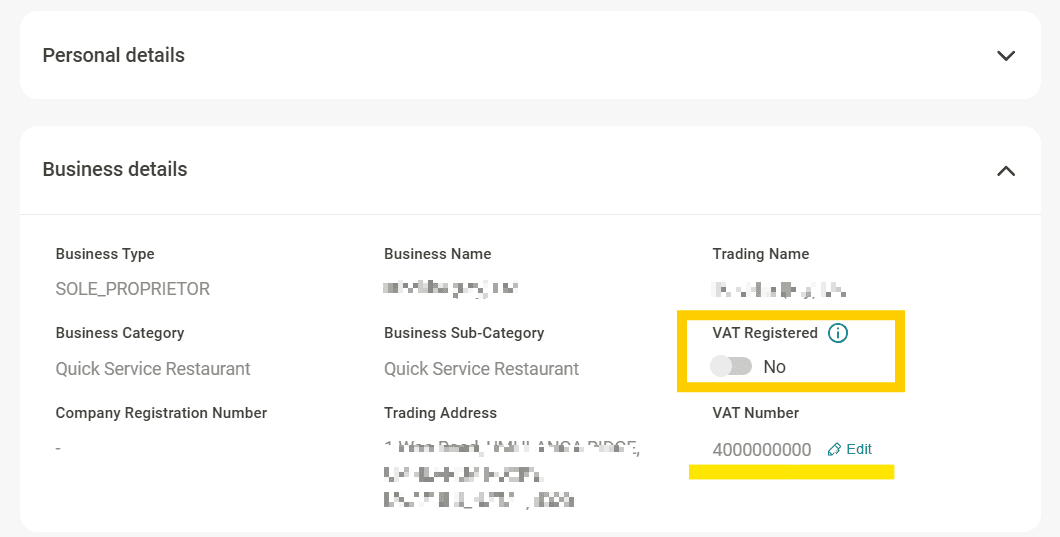Click the blurred Trading Name value
The image size is (1060, 537).
779,290
